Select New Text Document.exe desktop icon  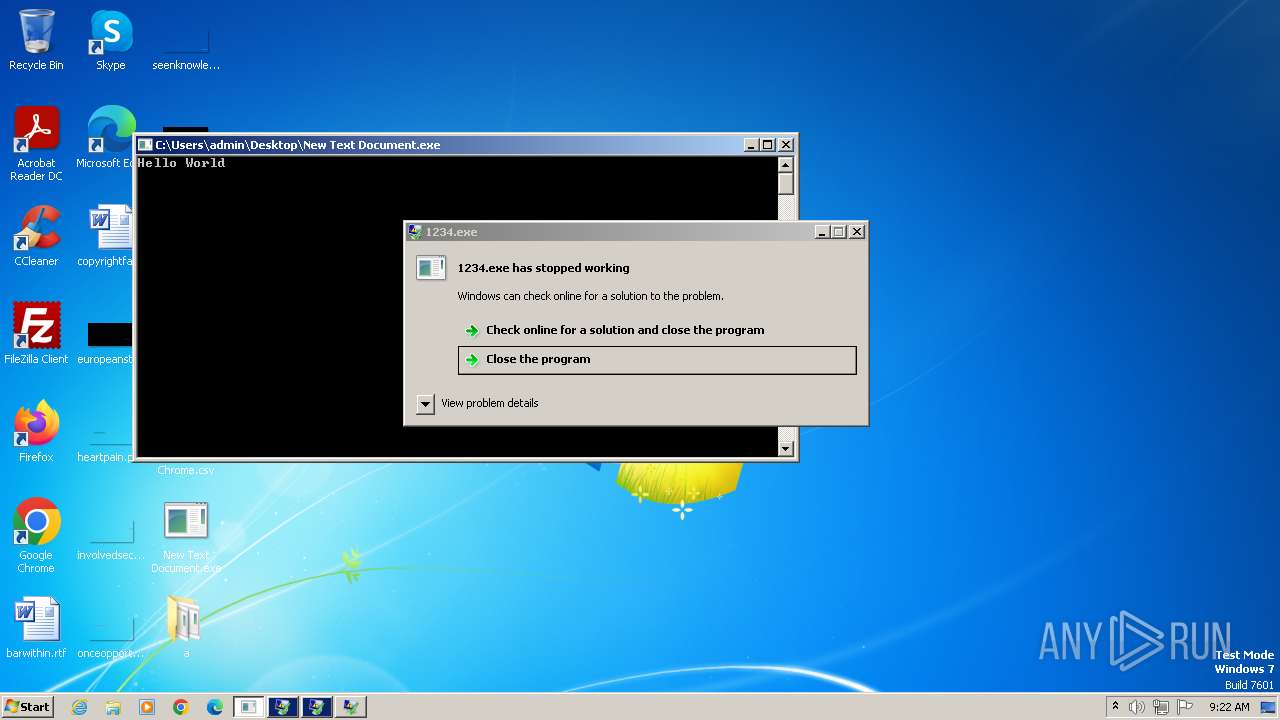[186, 537]
